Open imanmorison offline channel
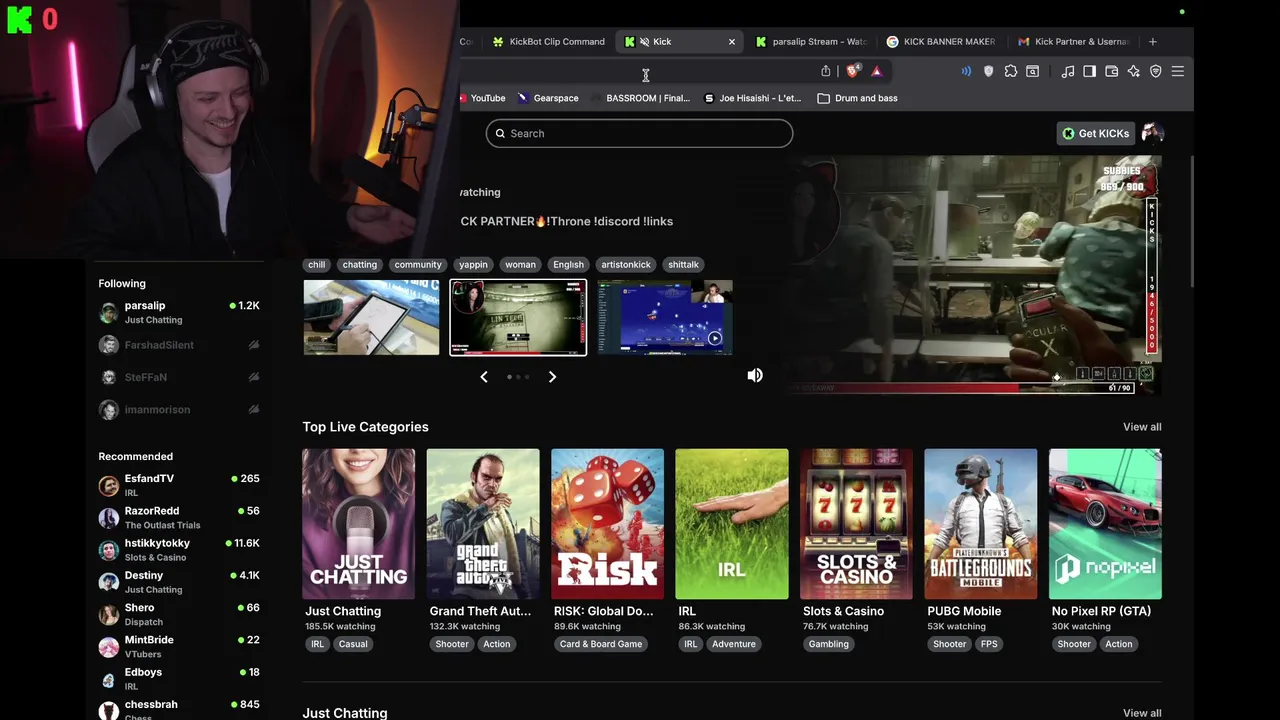The width and height of the screenshot is (1280, 720). [179, 409]
